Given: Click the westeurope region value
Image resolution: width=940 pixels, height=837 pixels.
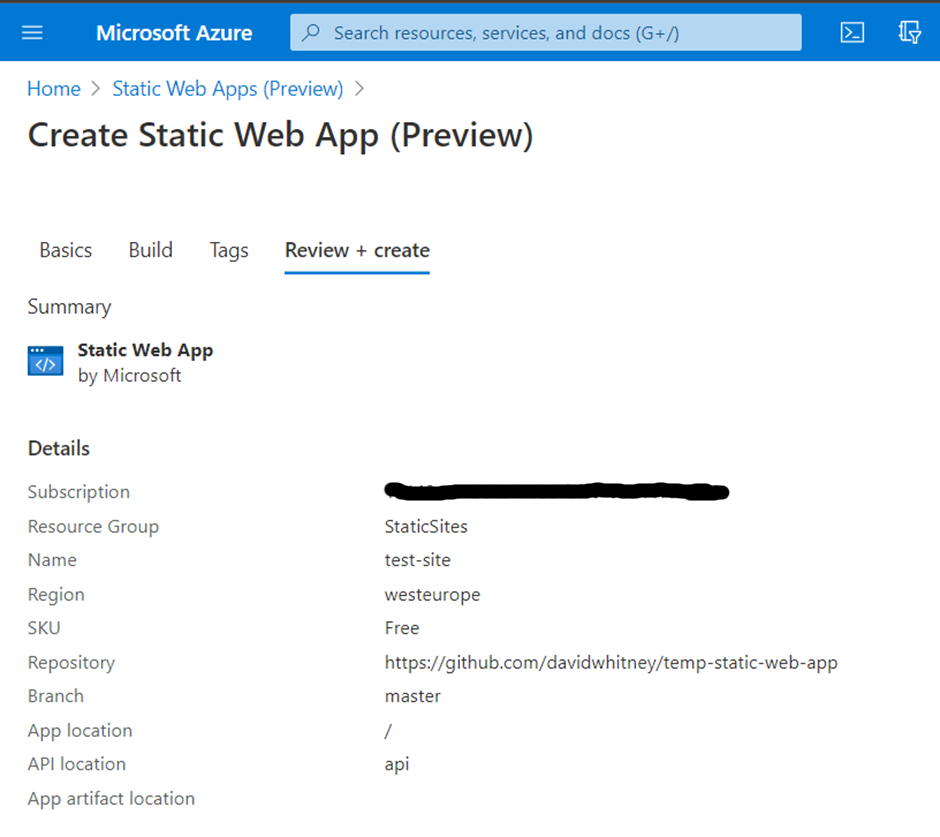Looking at the screenshot, I should click(433, 595).
